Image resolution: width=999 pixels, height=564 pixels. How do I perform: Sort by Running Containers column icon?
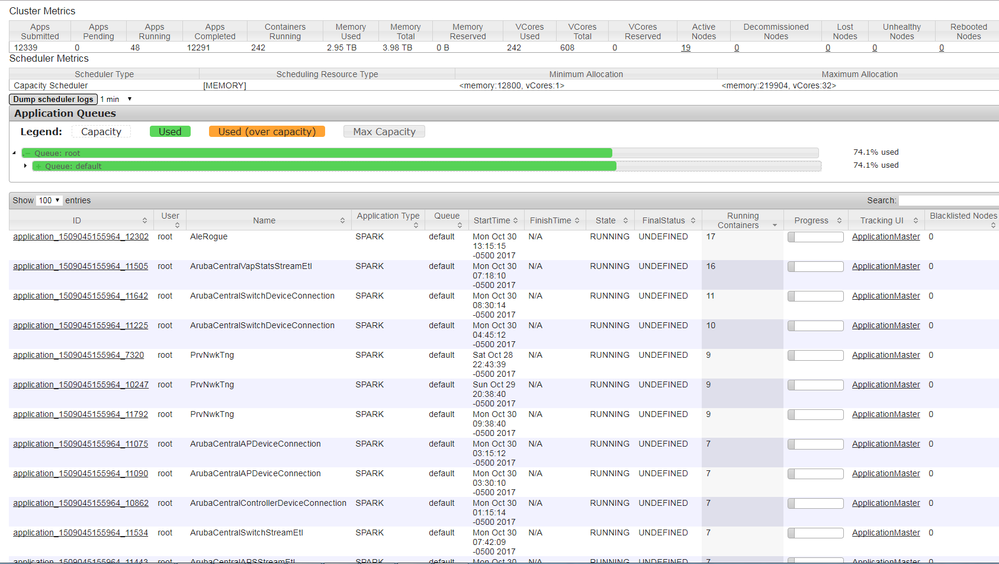point(775,225)
